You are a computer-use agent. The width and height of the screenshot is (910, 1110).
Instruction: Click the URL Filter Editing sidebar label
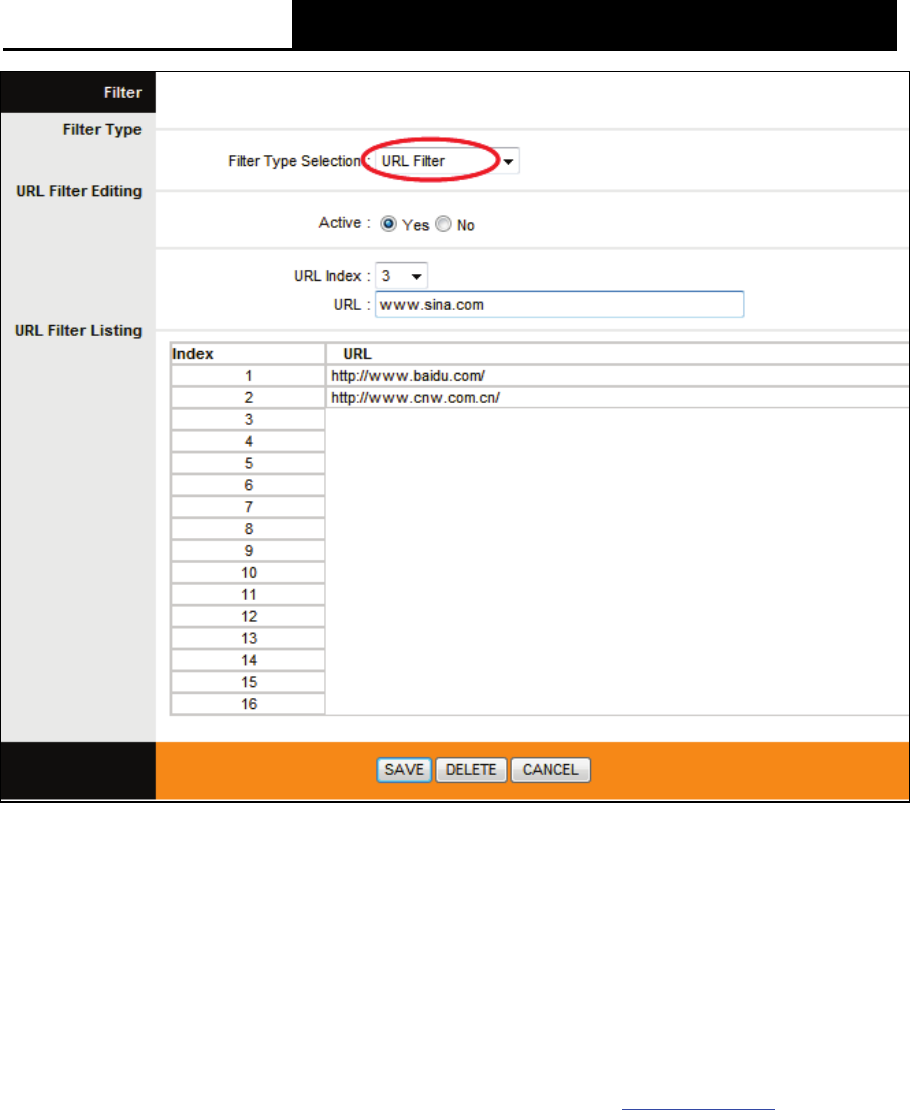point(79,191)
